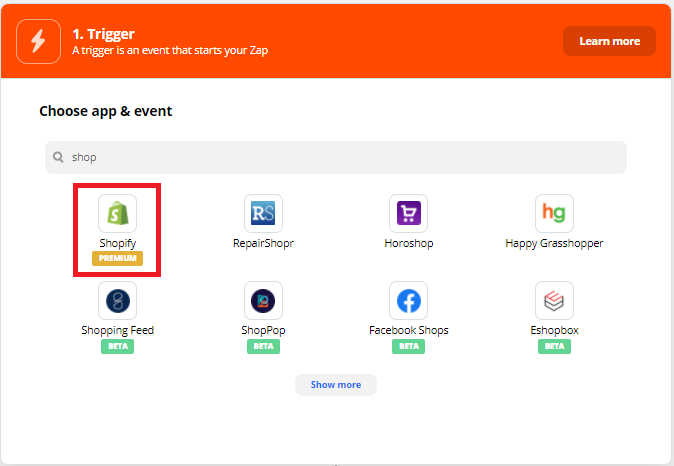Click the BETA badge under ShopPop
674x466 pixels.
[263, 346]
